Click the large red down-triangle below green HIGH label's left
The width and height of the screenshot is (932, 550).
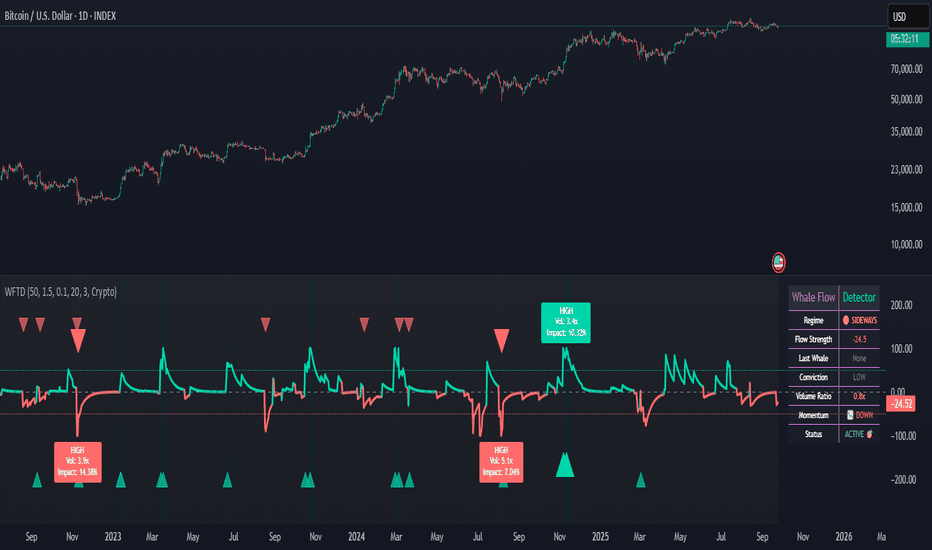click(501, 341)
